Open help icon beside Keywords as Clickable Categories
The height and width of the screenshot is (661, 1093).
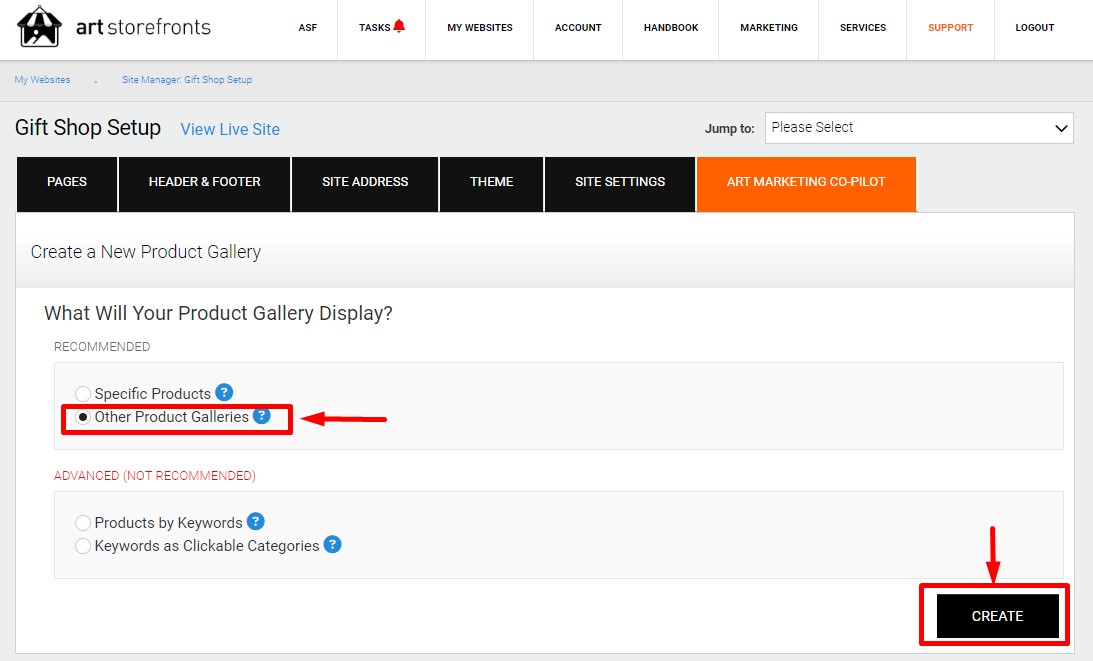(331, 544)
